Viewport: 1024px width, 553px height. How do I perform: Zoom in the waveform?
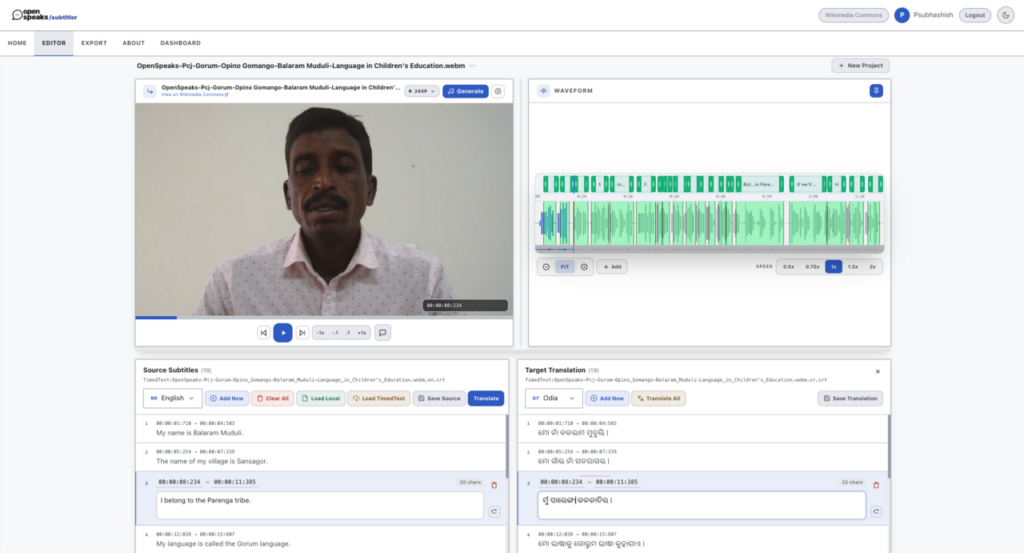pyautogui.click(x=584, y=266)
